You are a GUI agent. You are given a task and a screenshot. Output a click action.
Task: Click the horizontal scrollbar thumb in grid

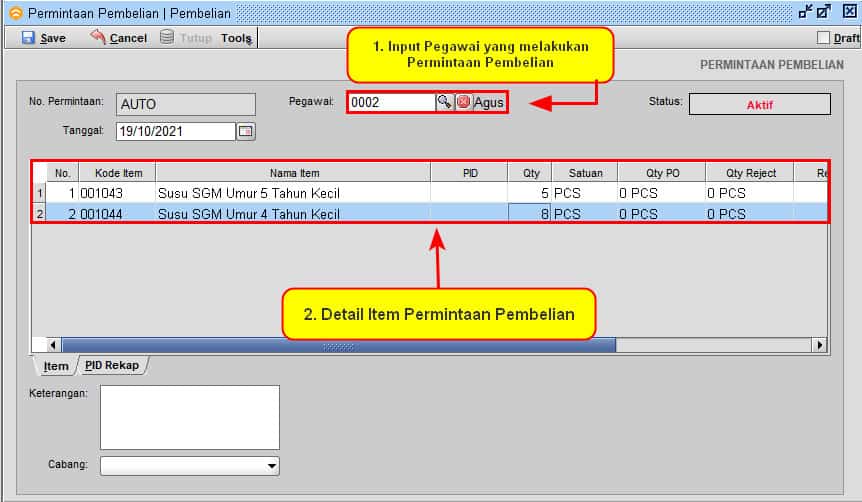pos(338,345)
